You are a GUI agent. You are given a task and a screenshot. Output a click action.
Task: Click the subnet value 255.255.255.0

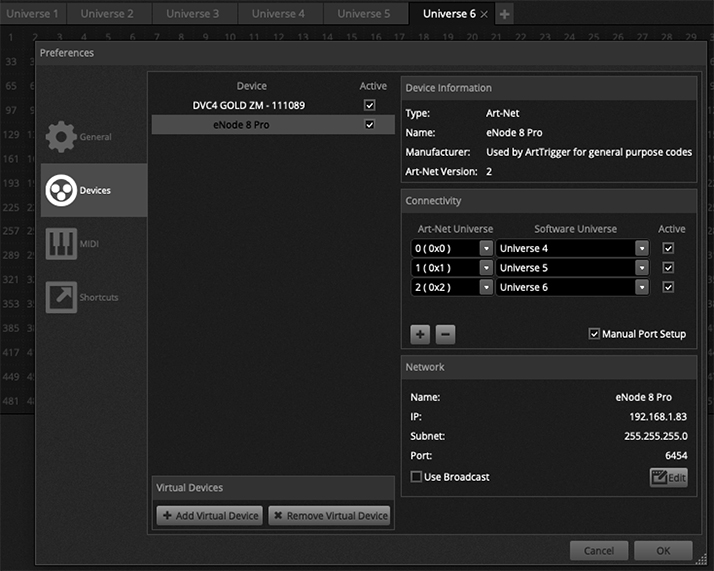click(656, 436)
